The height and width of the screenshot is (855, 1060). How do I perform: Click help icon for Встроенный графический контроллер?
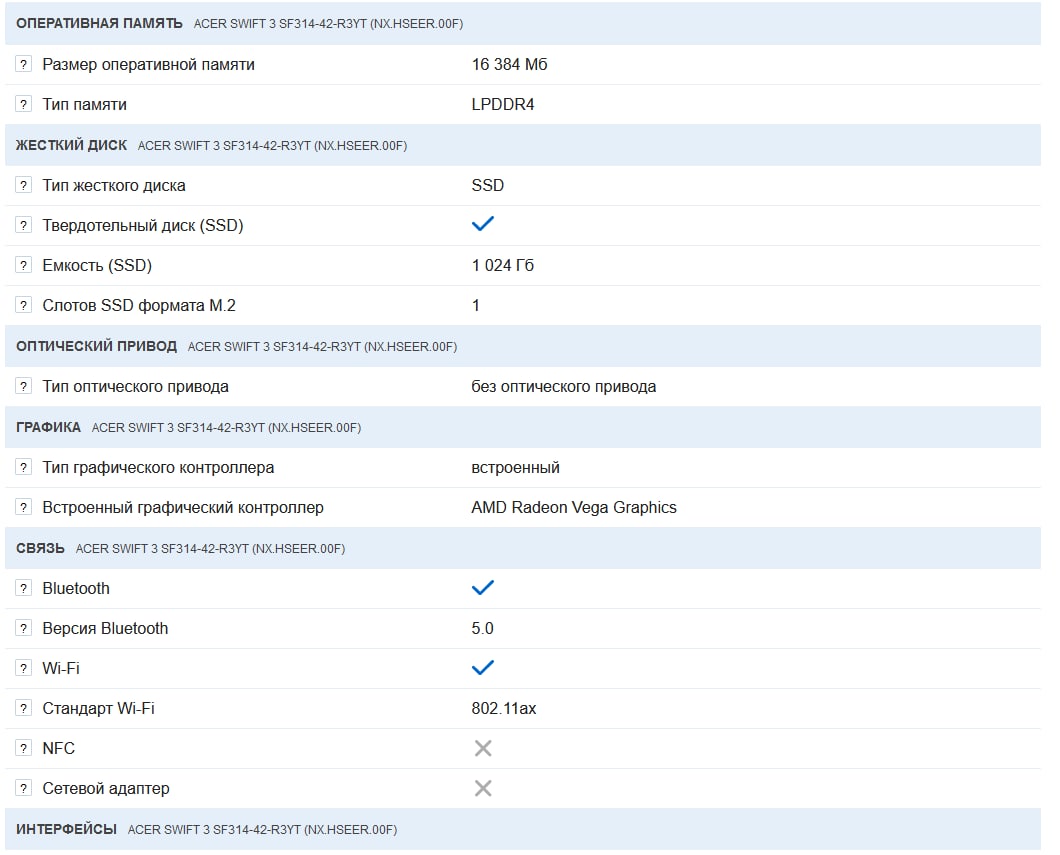pos(24,507)
